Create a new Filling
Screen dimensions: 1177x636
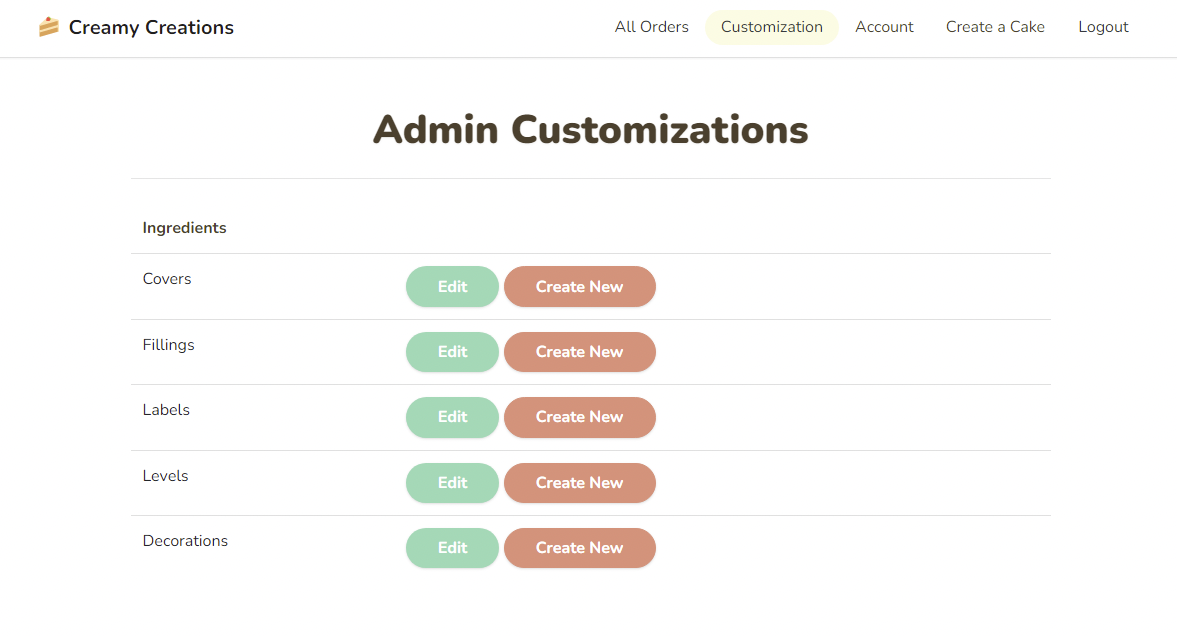579,352
